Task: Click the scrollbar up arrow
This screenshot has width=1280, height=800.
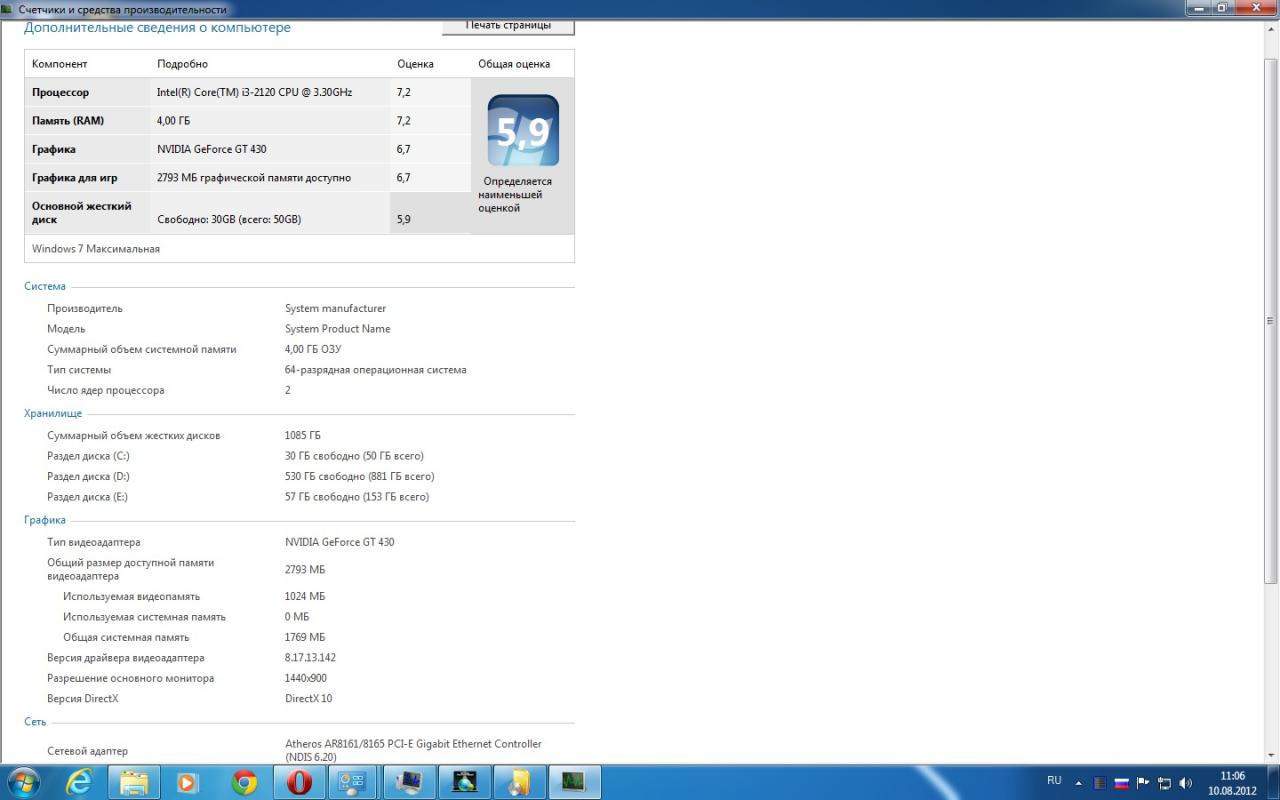Action: pos(1271,28)
